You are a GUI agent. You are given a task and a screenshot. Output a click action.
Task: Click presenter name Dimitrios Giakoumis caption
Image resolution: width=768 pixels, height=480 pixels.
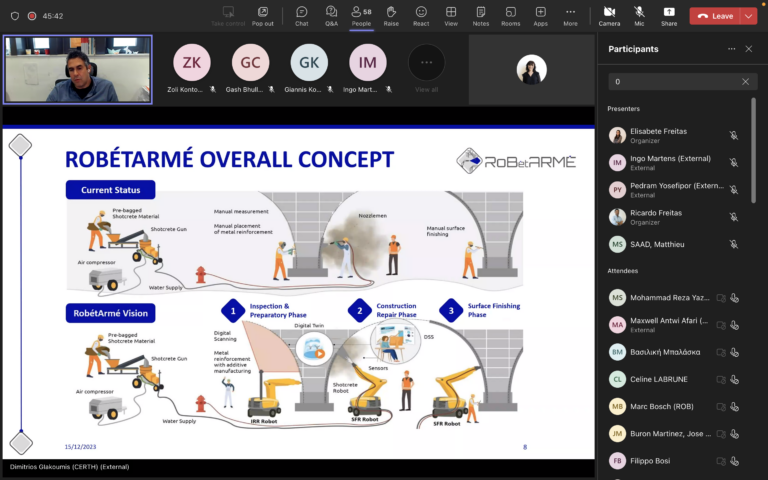point(70,467)
